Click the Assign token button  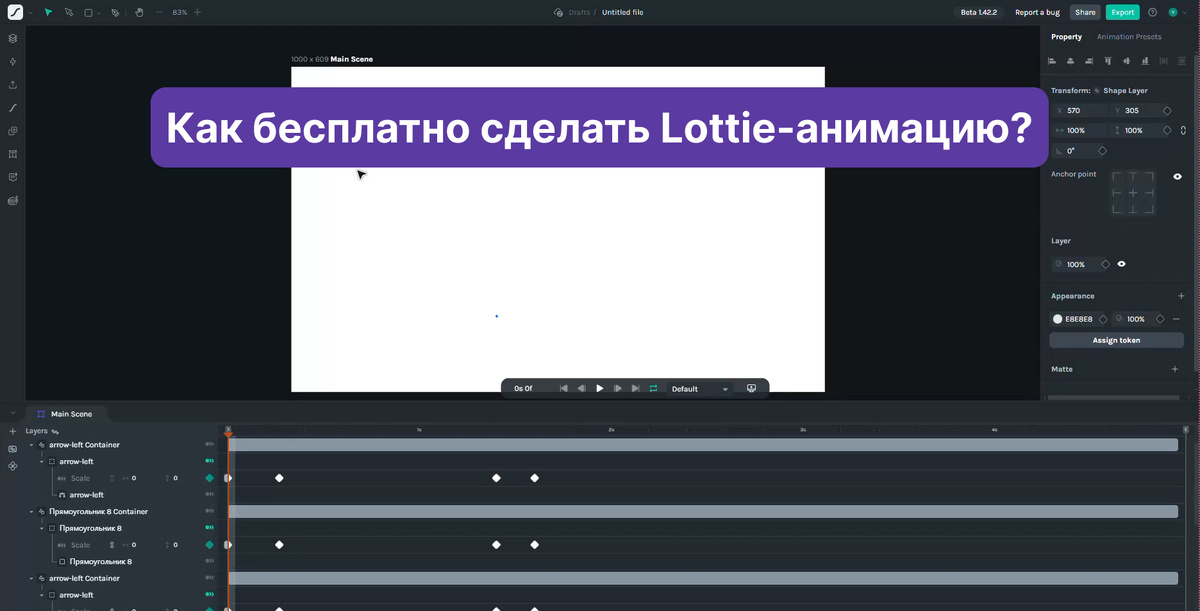(1116, 340)
